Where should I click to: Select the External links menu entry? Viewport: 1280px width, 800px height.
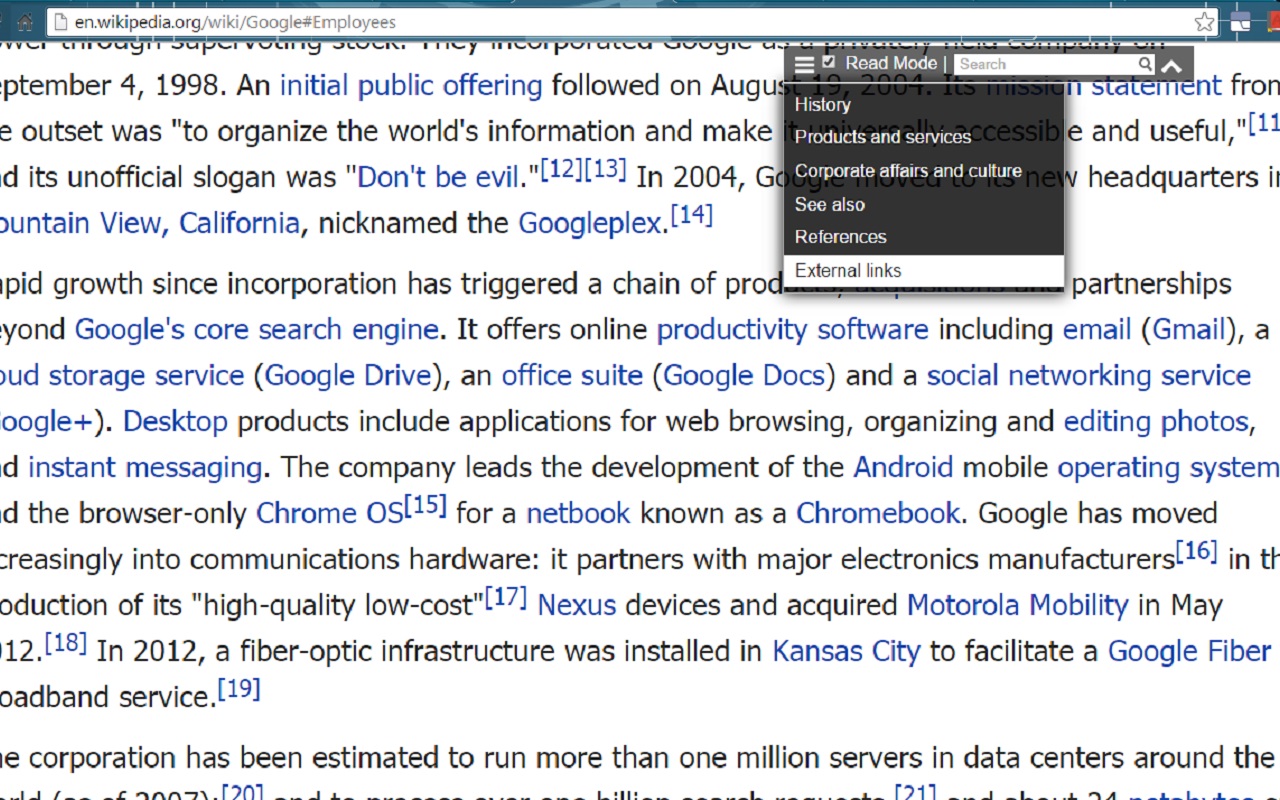pyautogui.click(x=924, y=271)
